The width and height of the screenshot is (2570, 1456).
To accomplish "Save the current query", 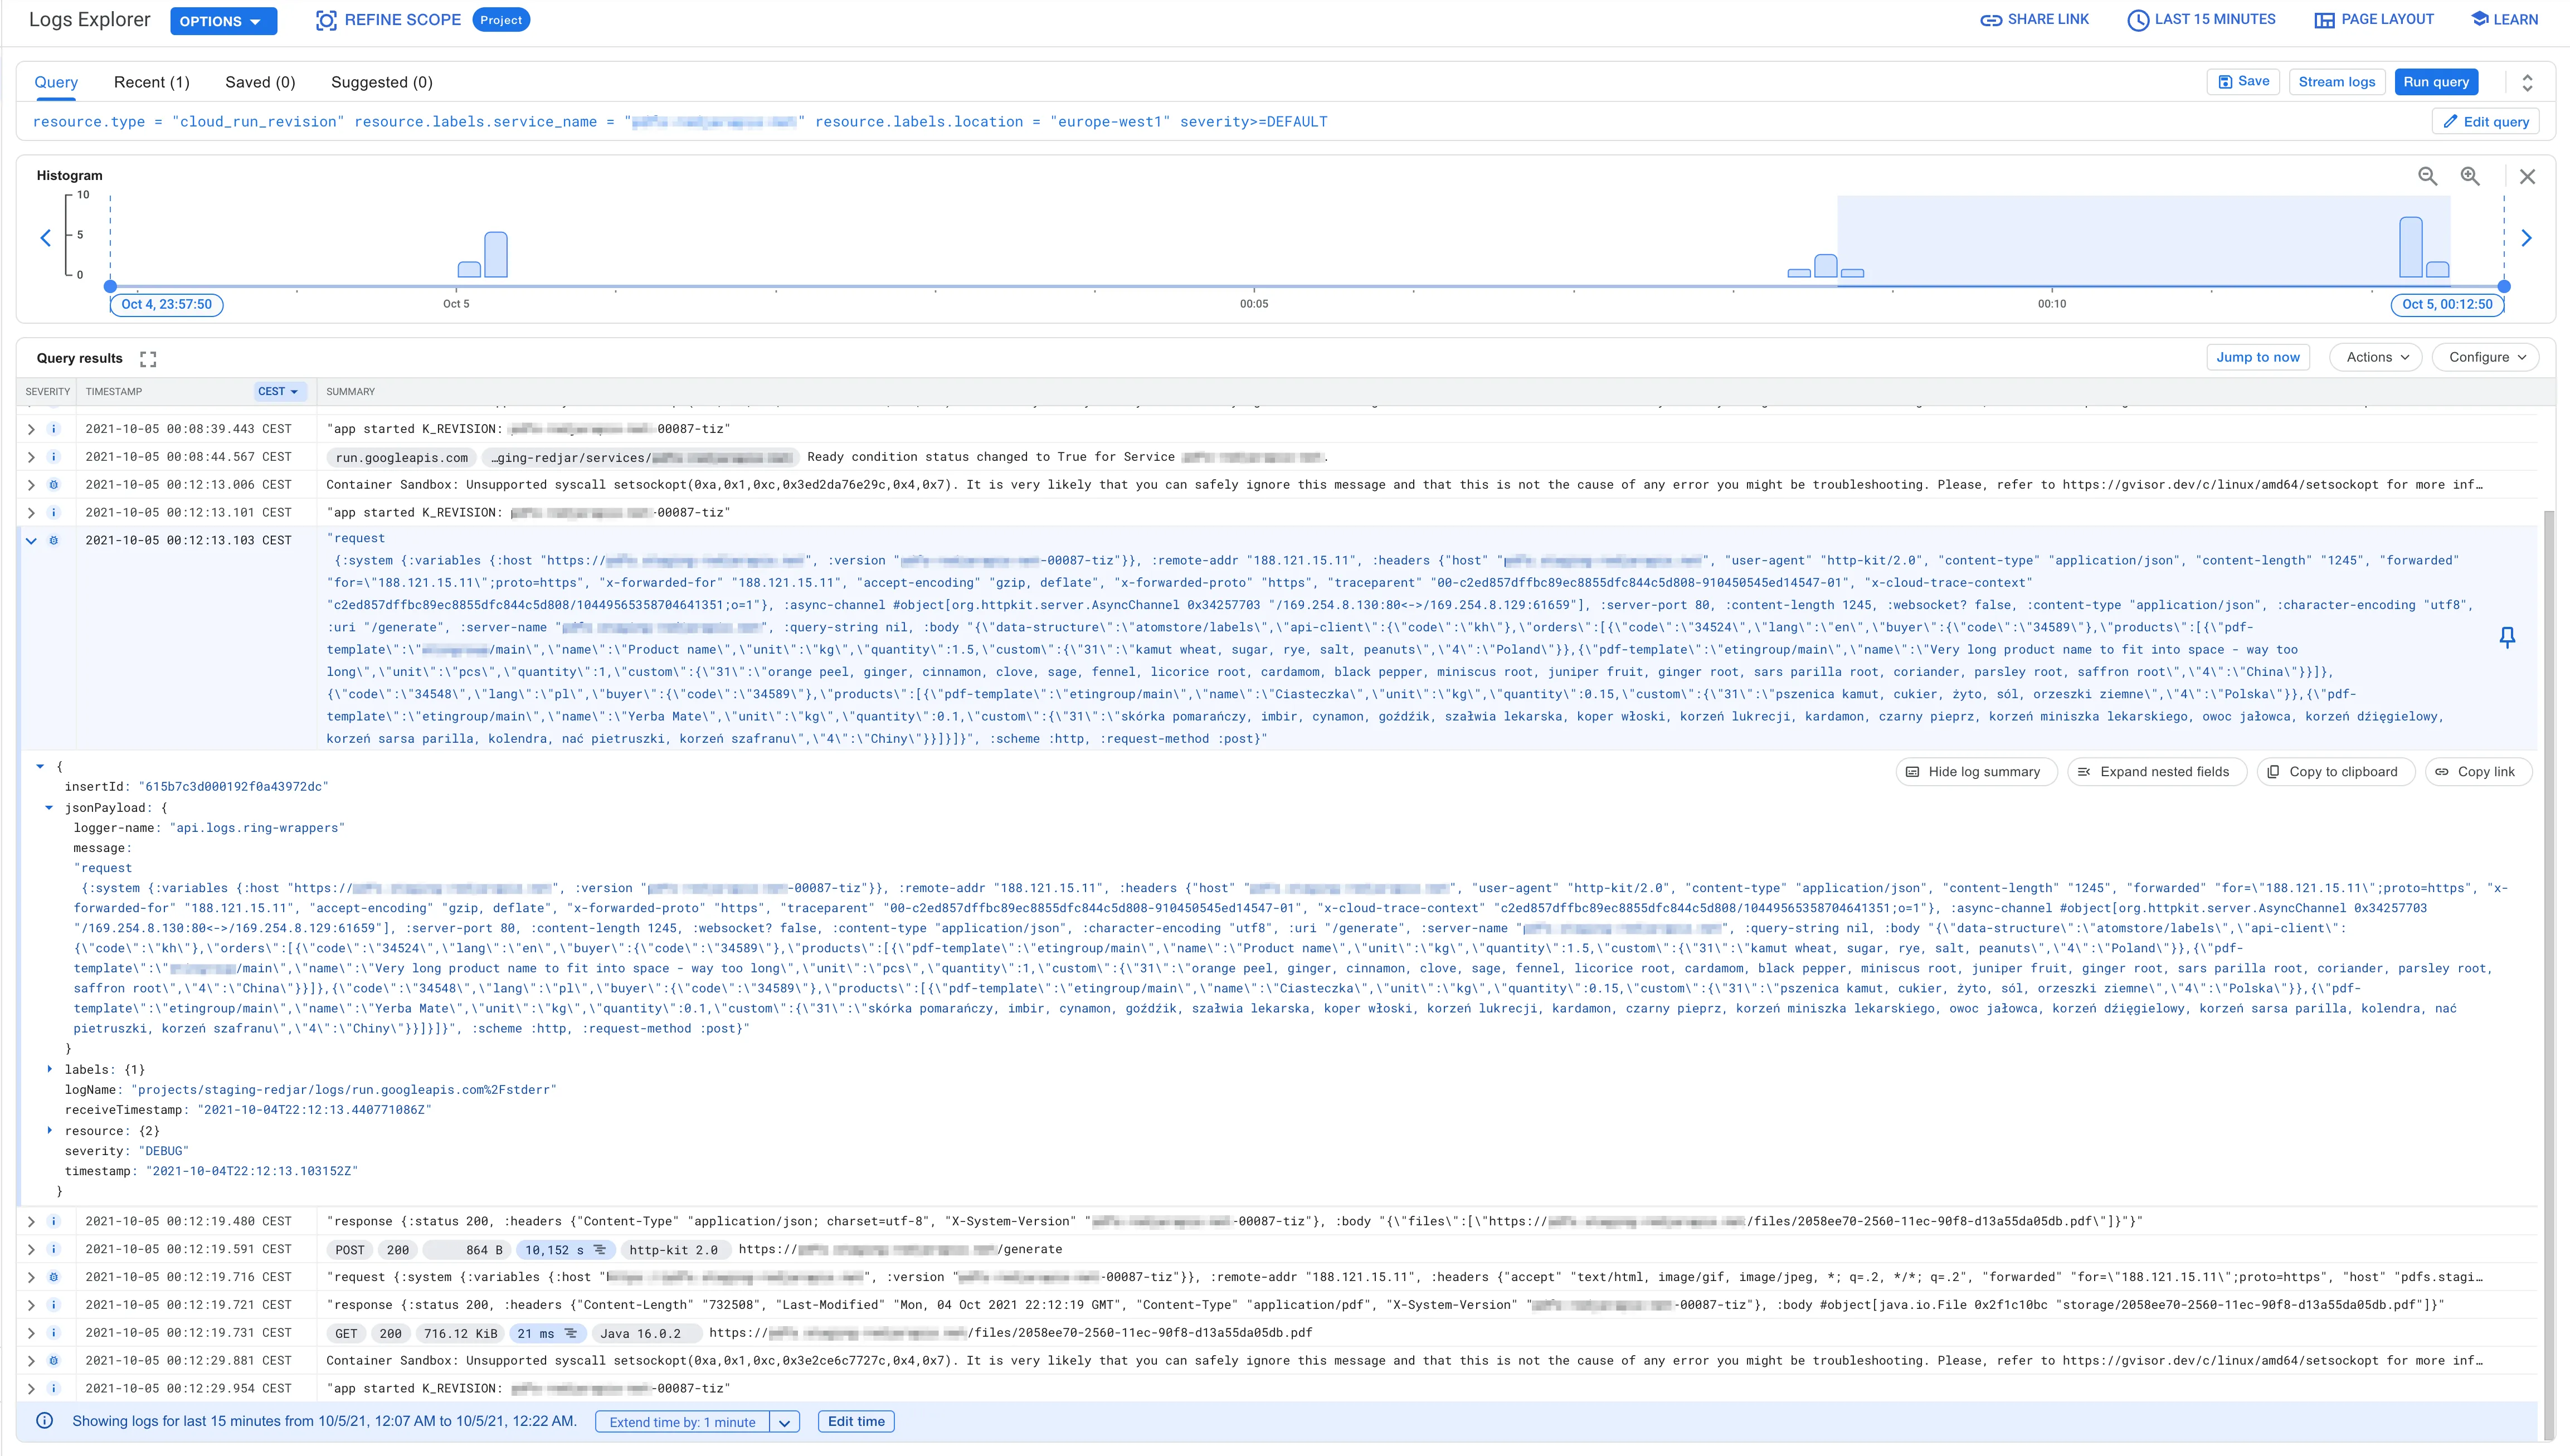I will 2243,82.
